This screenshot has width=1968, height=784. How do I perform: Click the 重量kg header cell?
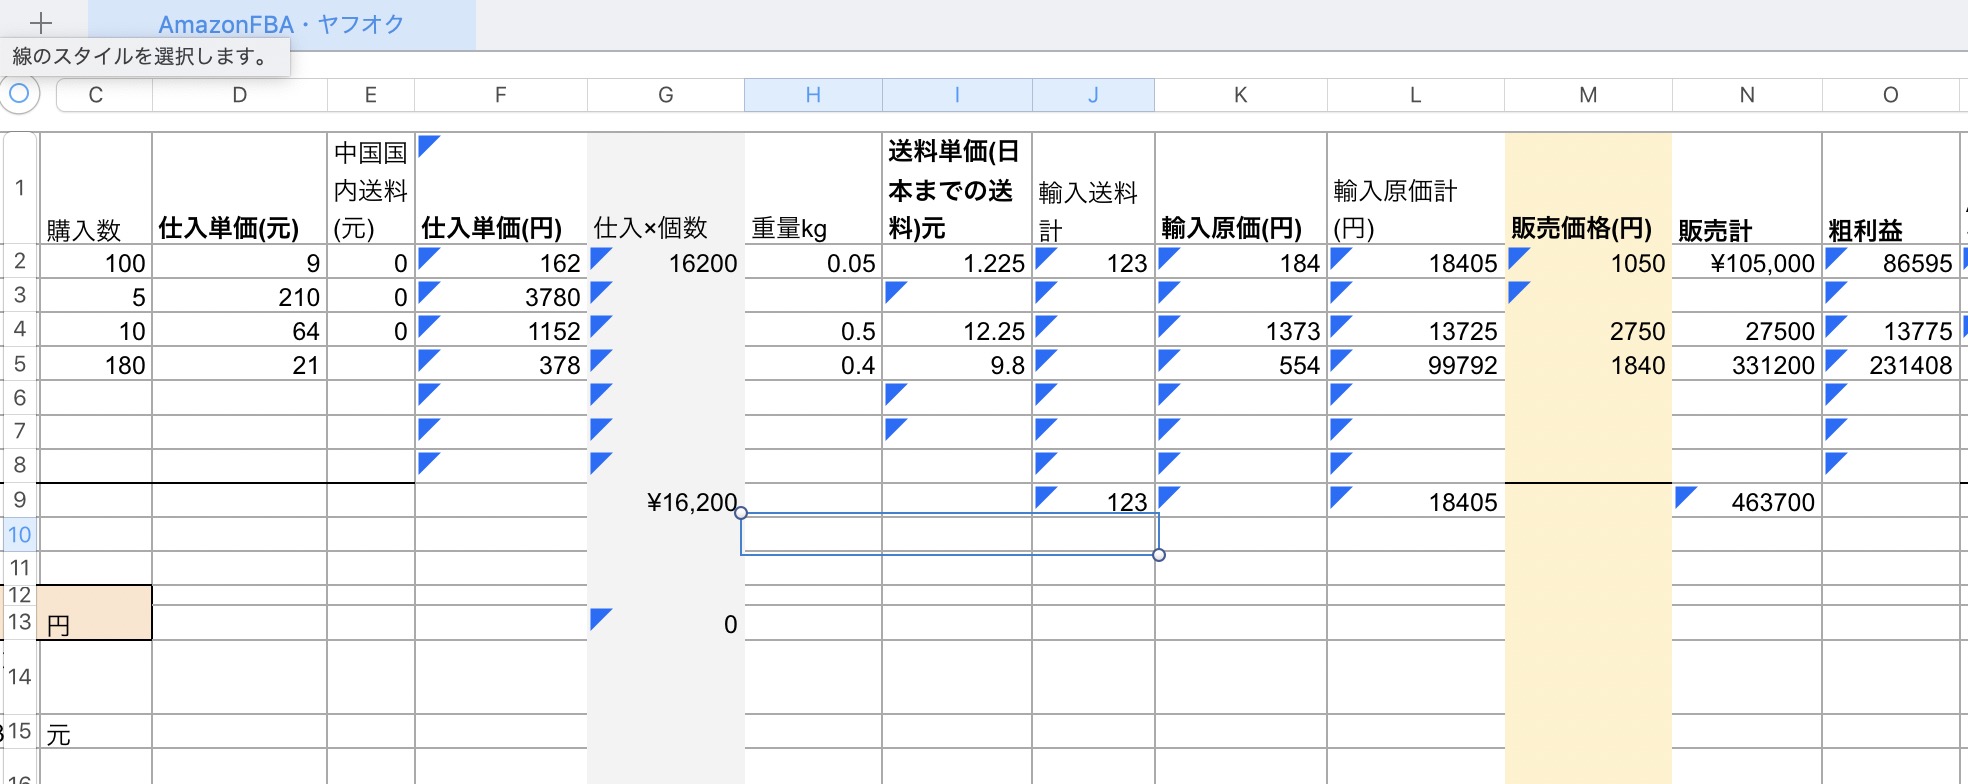(x=813, y=188)
